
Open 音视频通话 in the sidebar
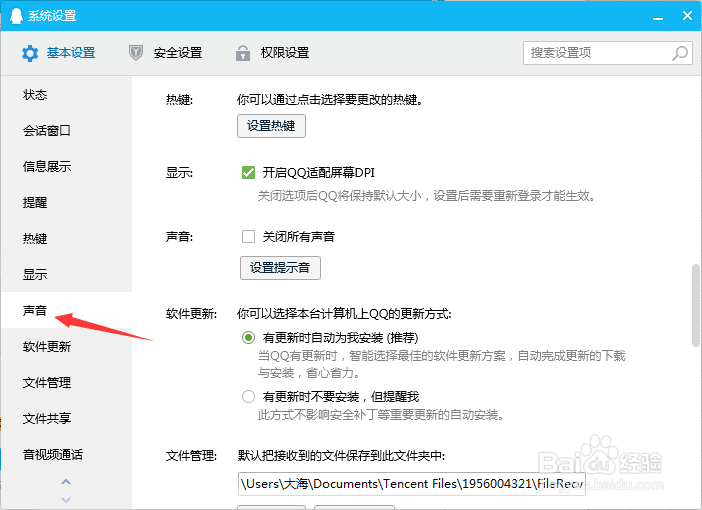click(66, 454)
